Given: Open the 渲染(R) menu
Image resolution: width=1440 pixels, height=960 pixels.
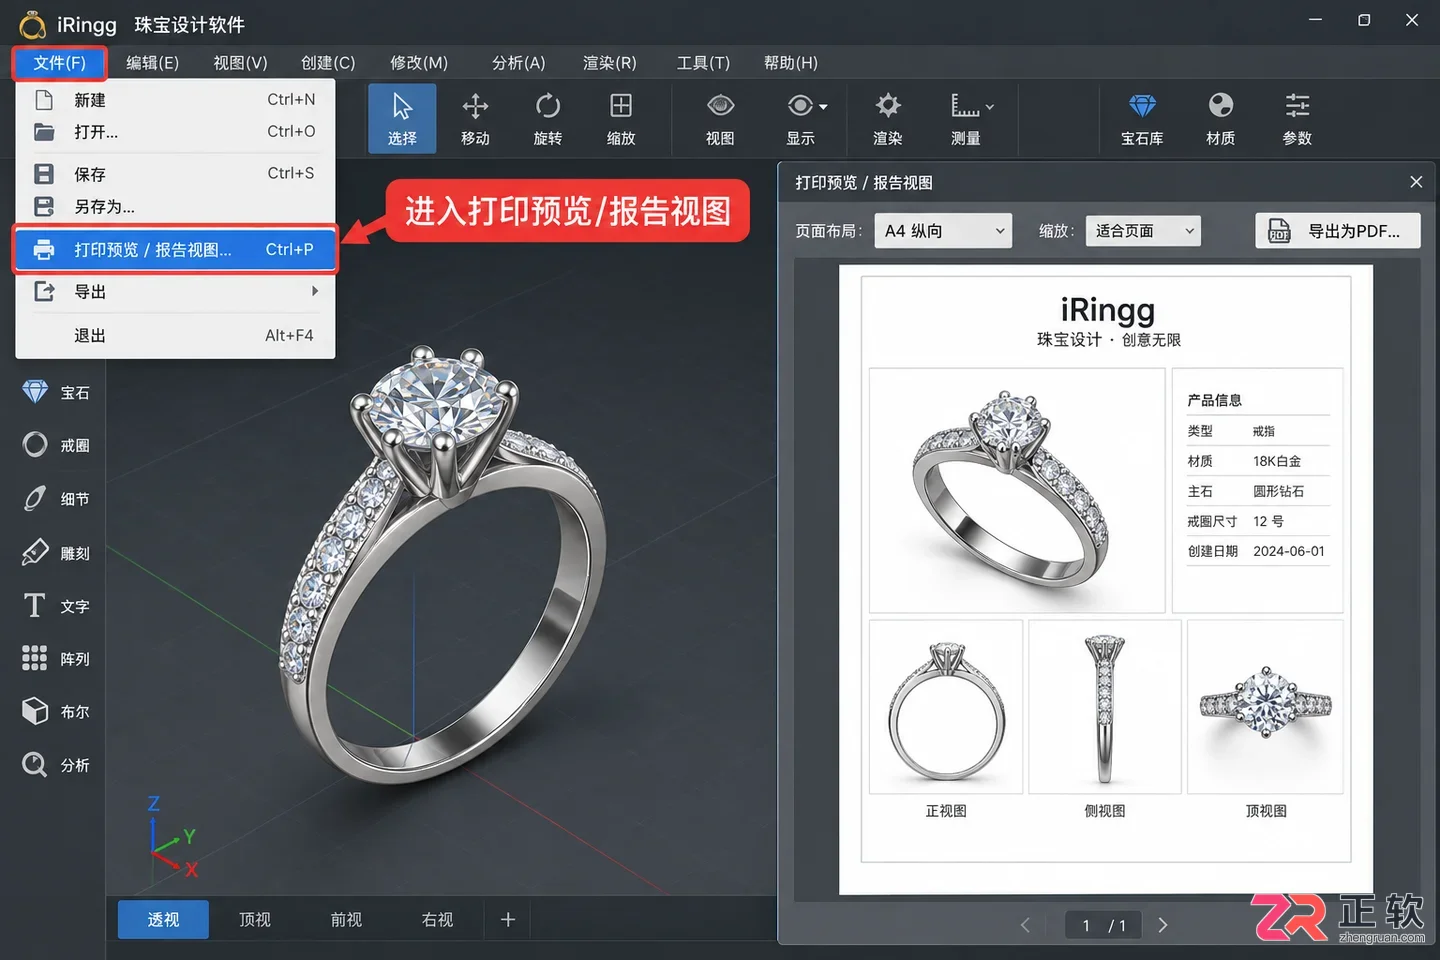Looking at the screenshot, I should coord(609,63).
